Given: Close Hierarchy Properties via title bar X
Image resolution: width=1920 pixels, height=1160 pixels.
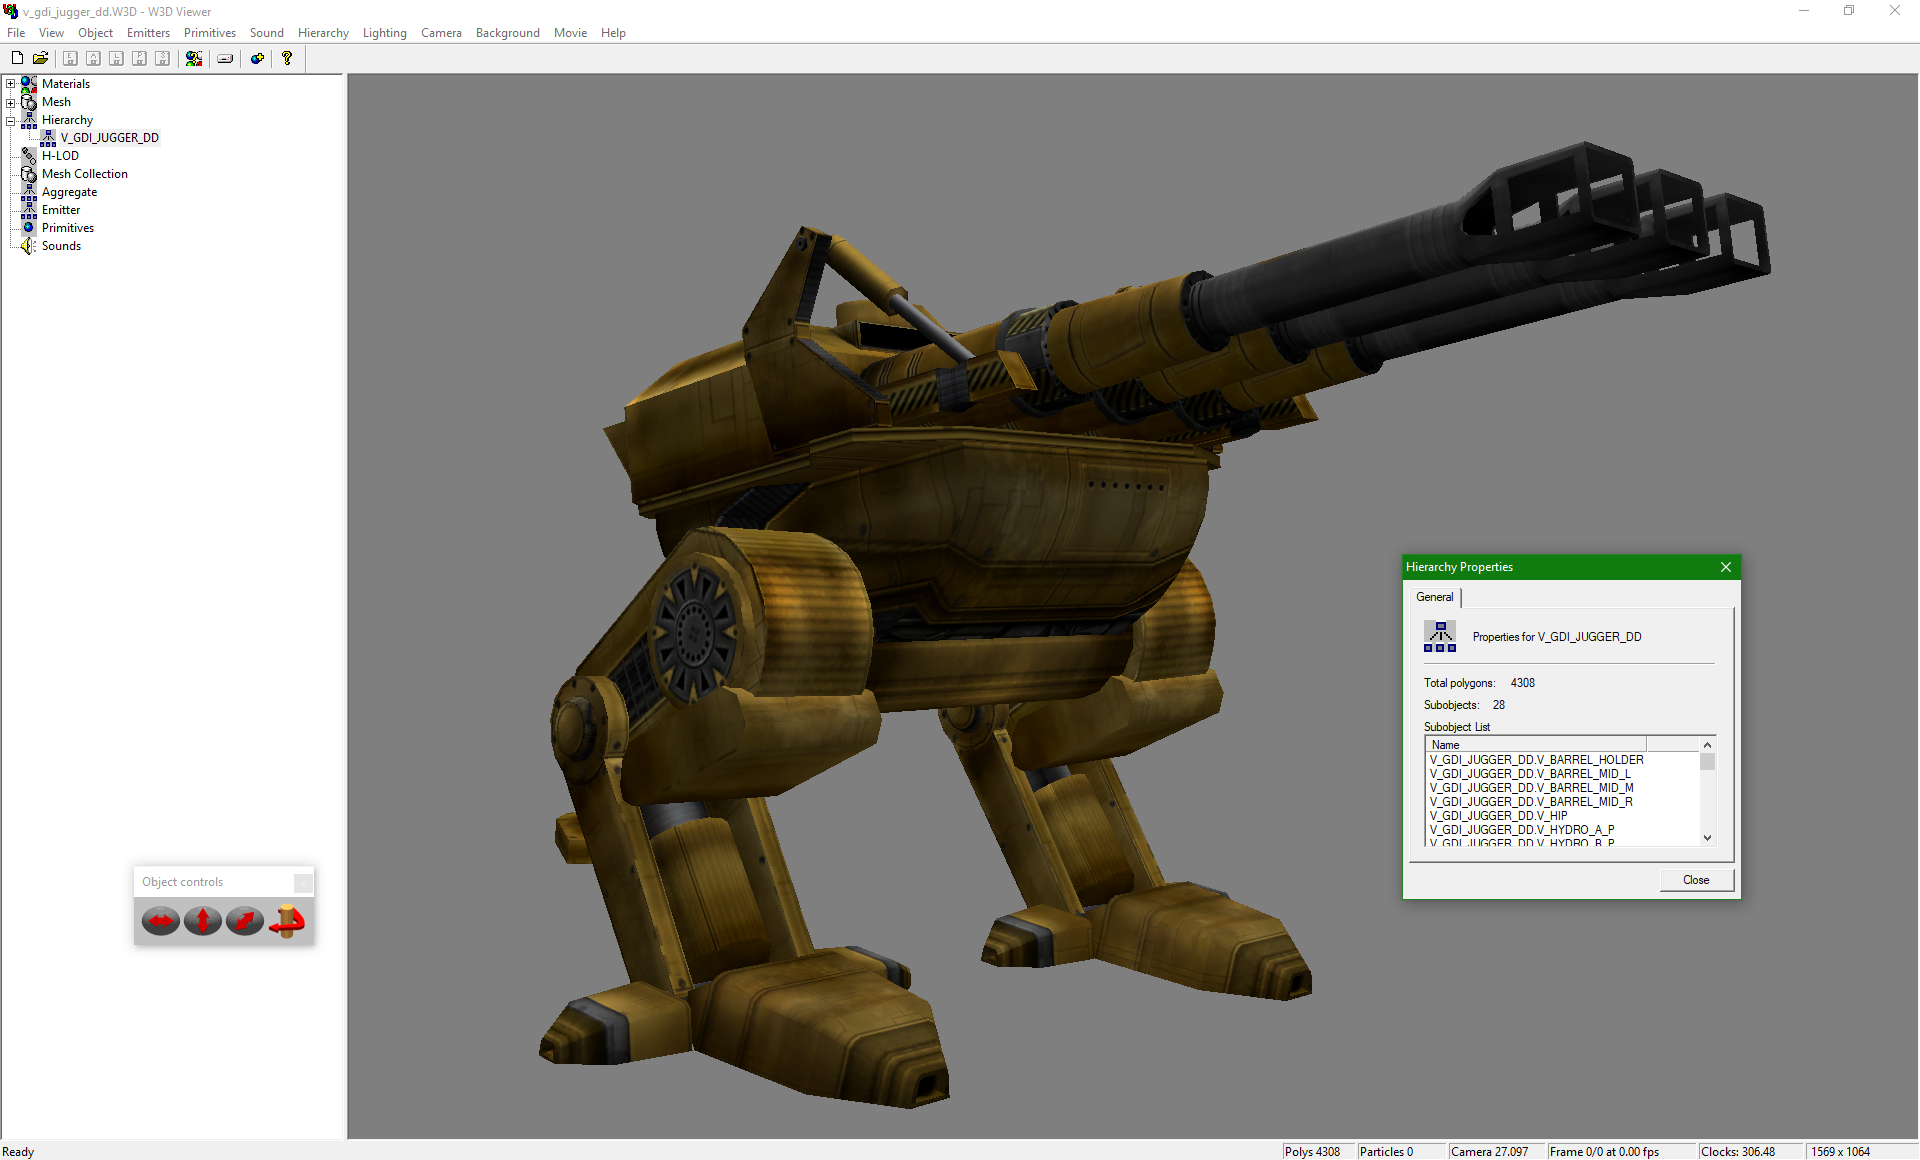Looking at the screenshot, I should [x=1725, y=567].
